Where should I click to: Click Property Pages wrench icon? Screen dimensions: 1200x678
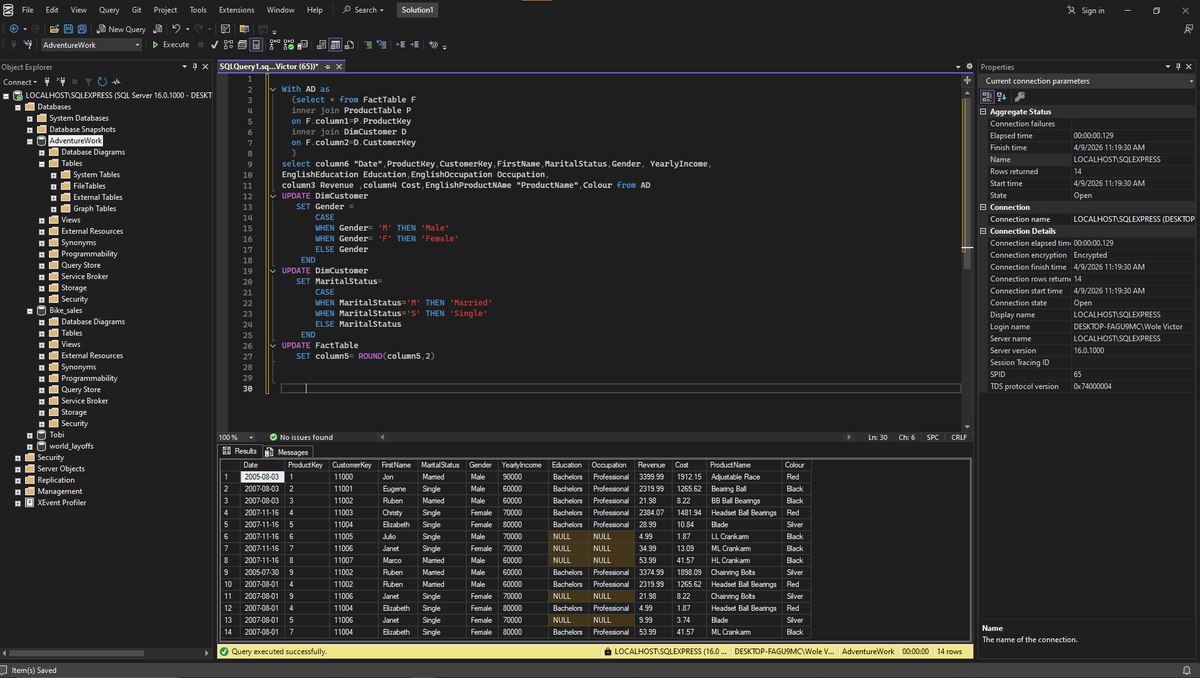coord(1019,96)
